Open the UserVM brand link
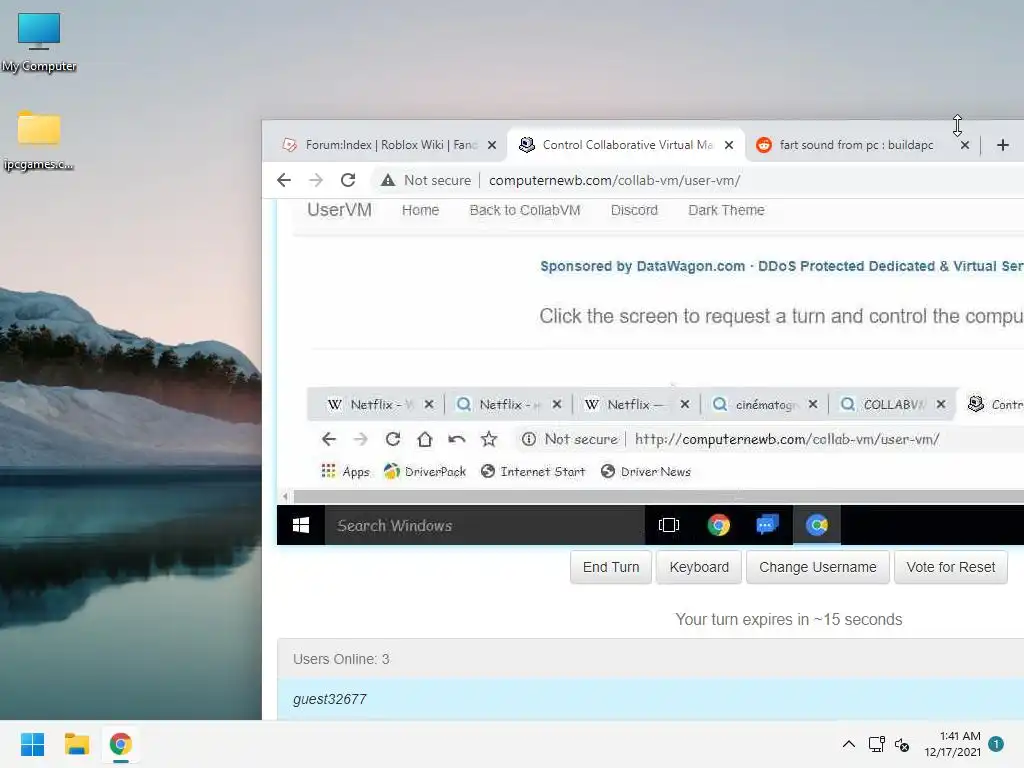This screenshot has width=1024, height=768. coord(339,210)
